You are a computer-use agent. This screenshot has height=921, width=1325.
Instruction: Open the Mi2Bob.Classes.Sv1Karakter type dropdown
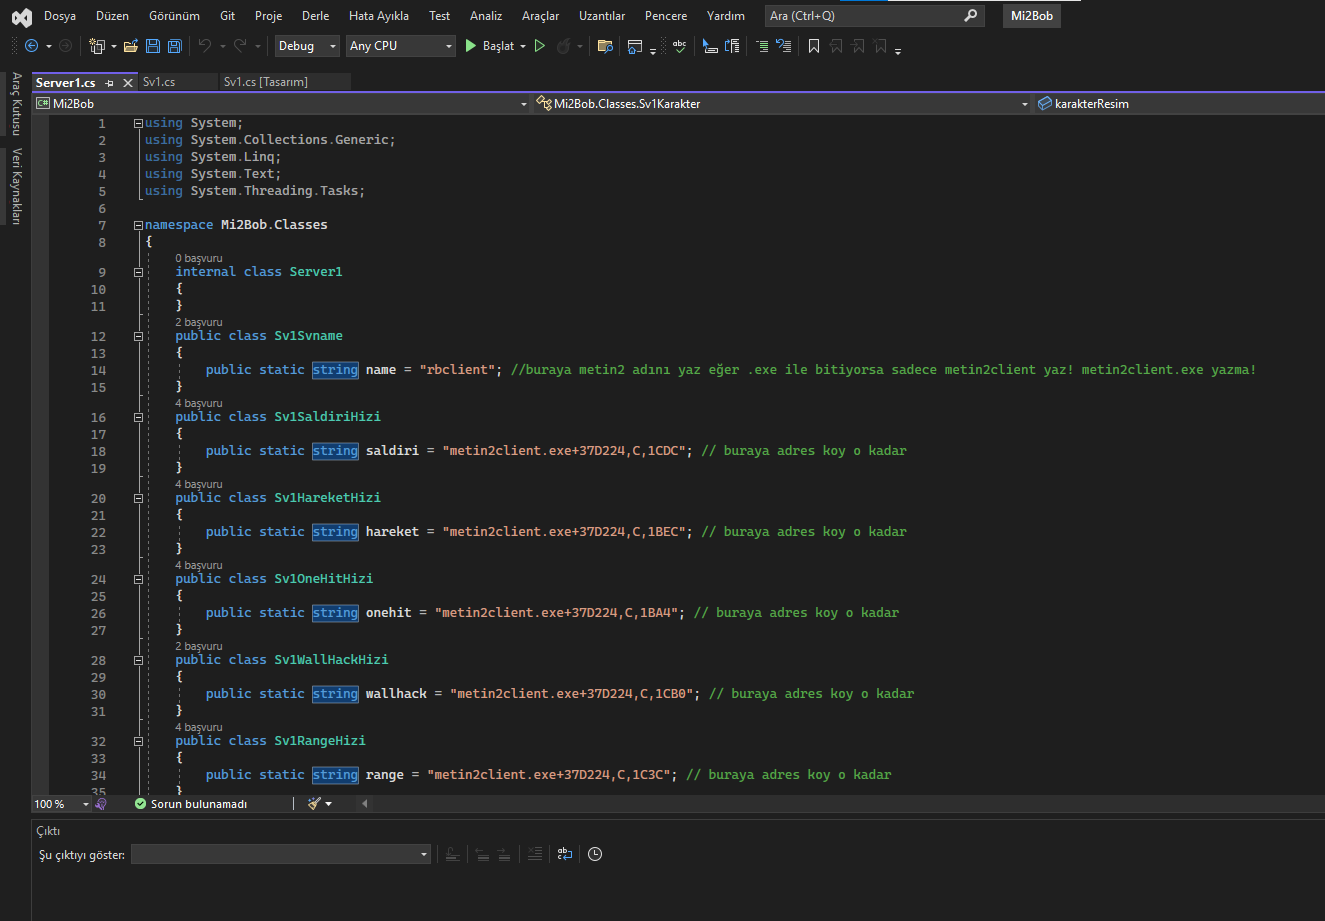point(782,103)
